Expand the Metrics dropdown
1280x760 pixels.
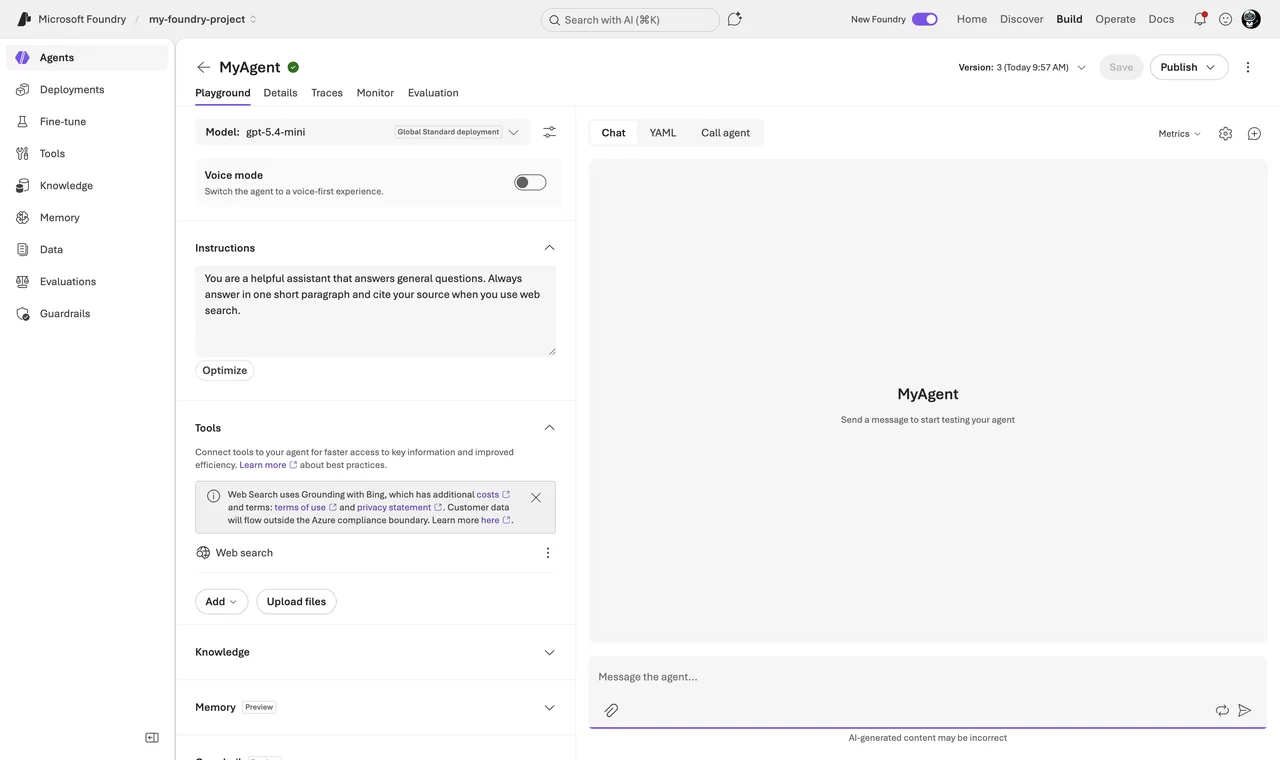(x=1180, y=134)
